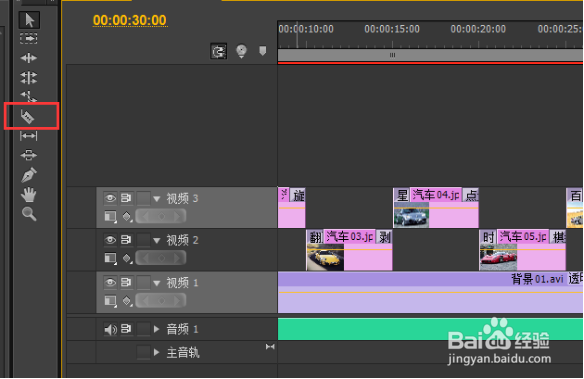Click the Set unnumbered marker icon

(x=263, y=51)
